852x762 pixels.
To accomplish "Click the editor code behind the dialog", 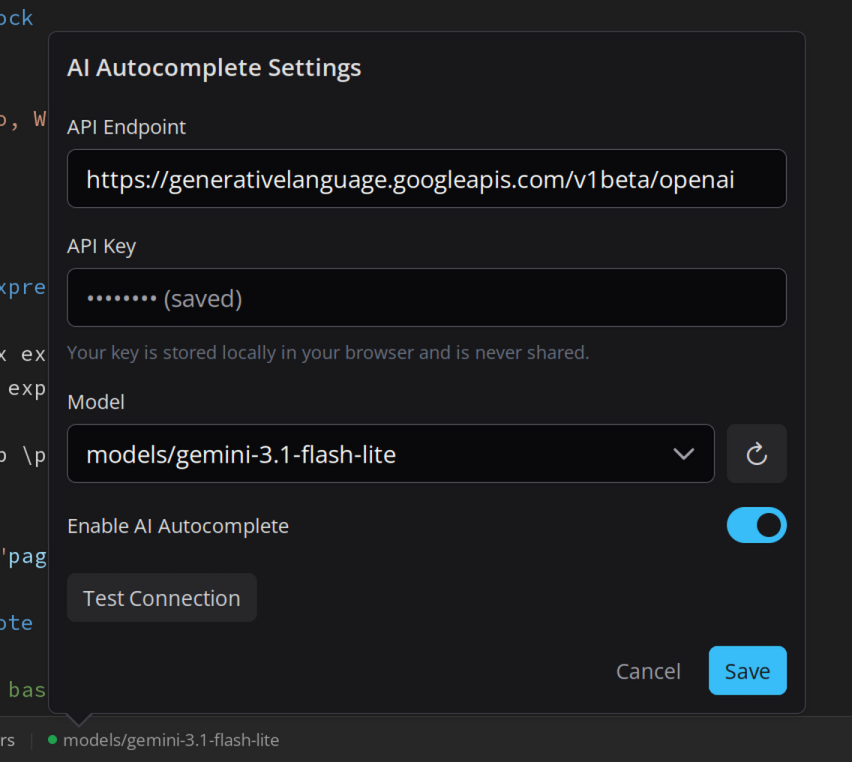I will coord(23,353).
